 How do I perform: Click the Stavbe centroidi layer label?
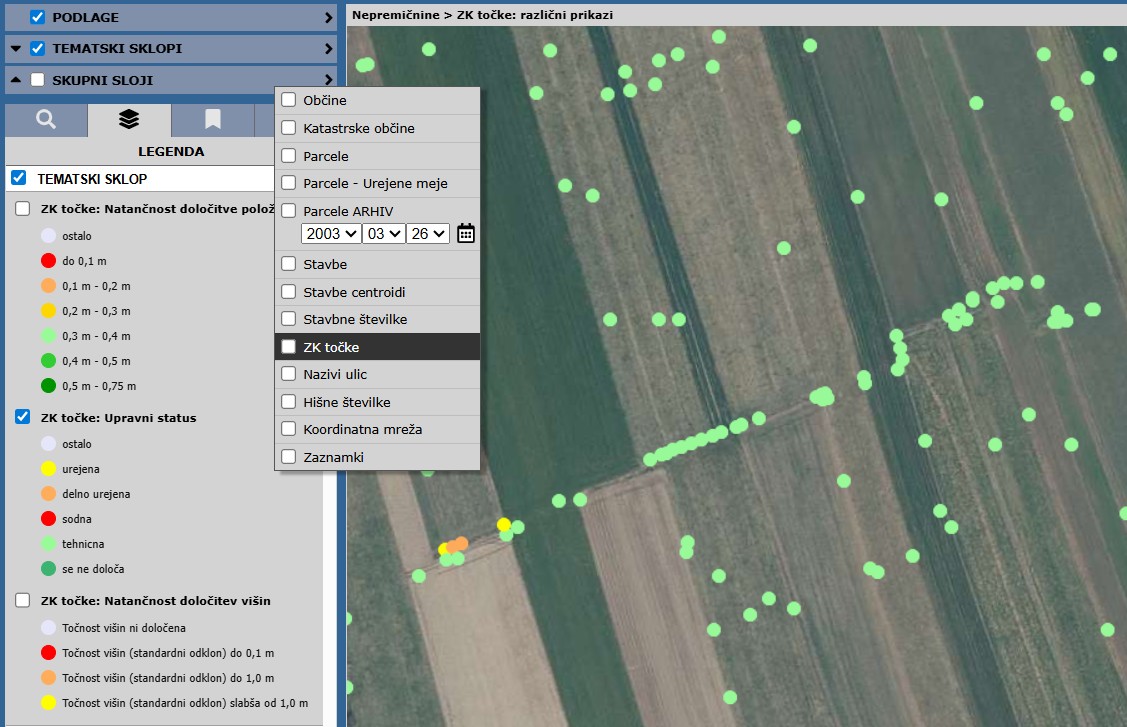(x=354, y=292)
